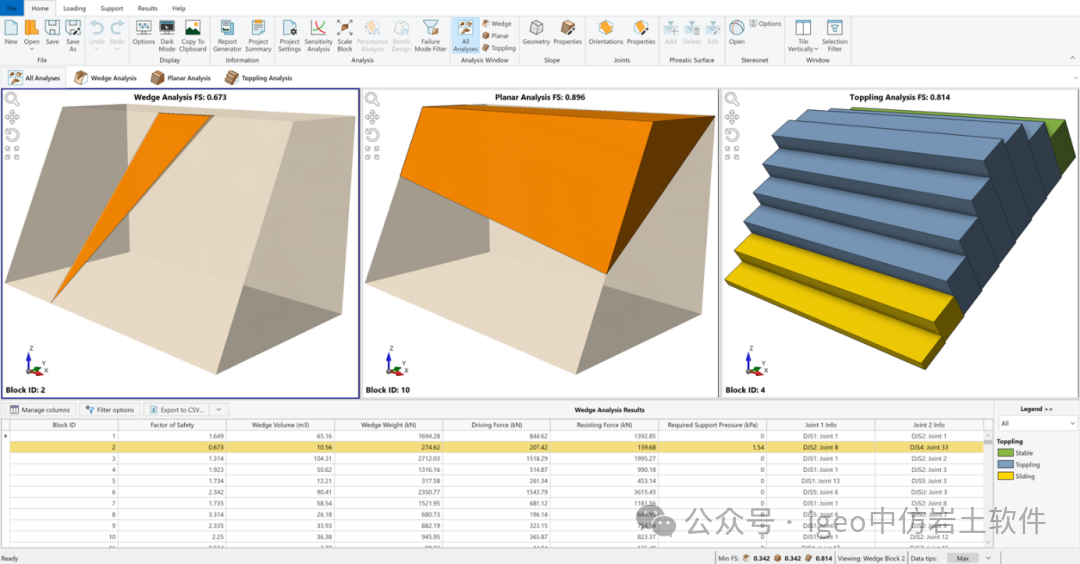Open the Help ribbon tab
This screenshot has width=1080, height=564.
[x=179, y=8]
